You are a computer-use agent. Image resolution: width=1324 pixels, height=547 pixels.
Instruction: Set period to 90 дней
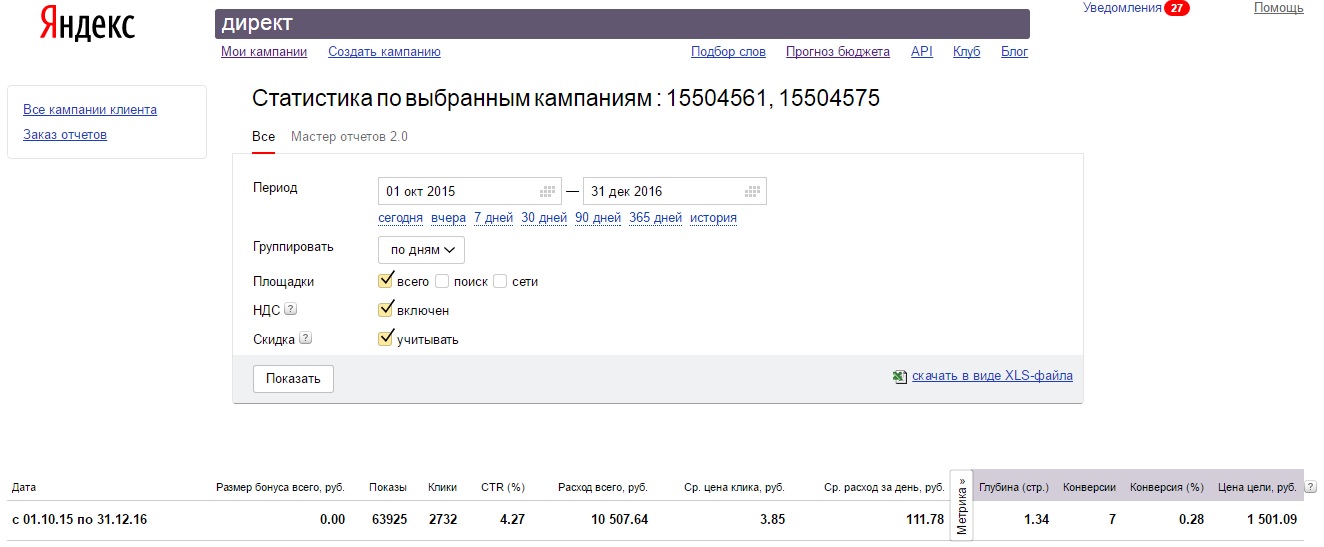click(598, 218)
